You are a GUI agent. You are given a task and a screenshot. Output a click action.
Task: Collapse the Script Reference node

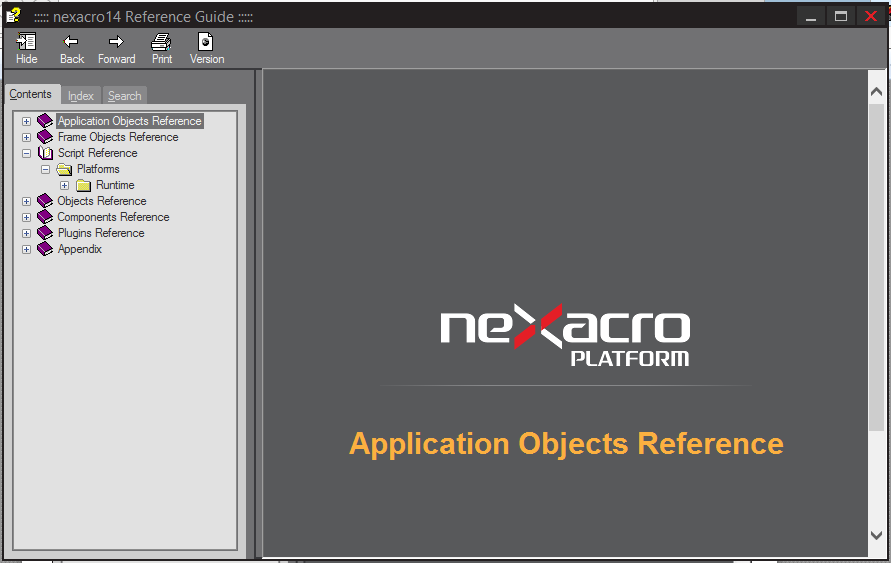(26, 153)
